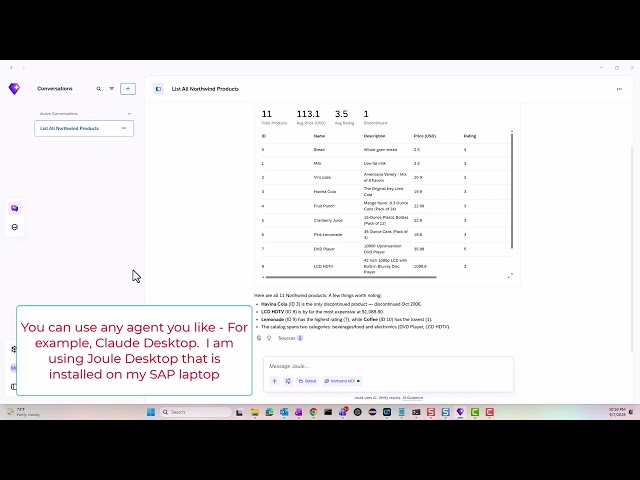Start a new conversation with plus button

(128, 89)
